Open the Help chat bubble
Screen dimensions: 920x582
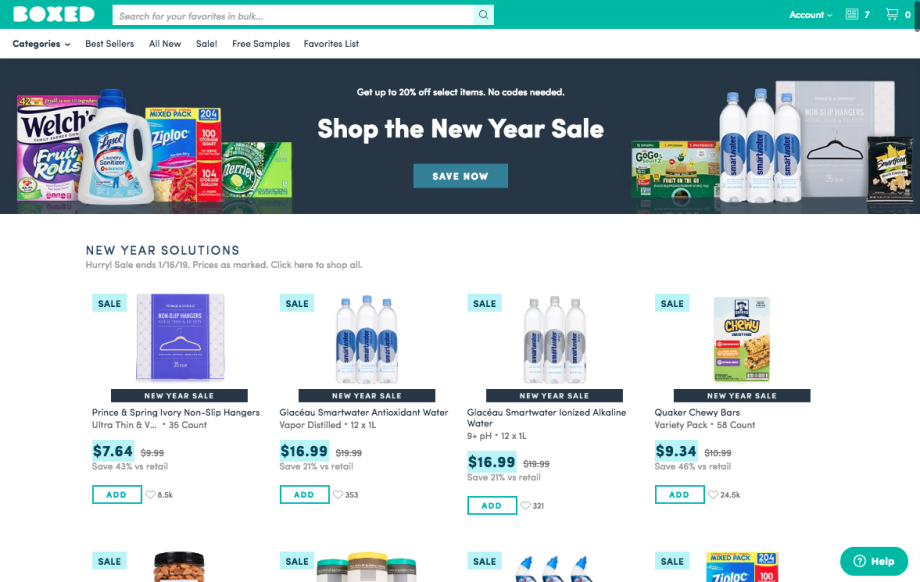click(874, 561)
